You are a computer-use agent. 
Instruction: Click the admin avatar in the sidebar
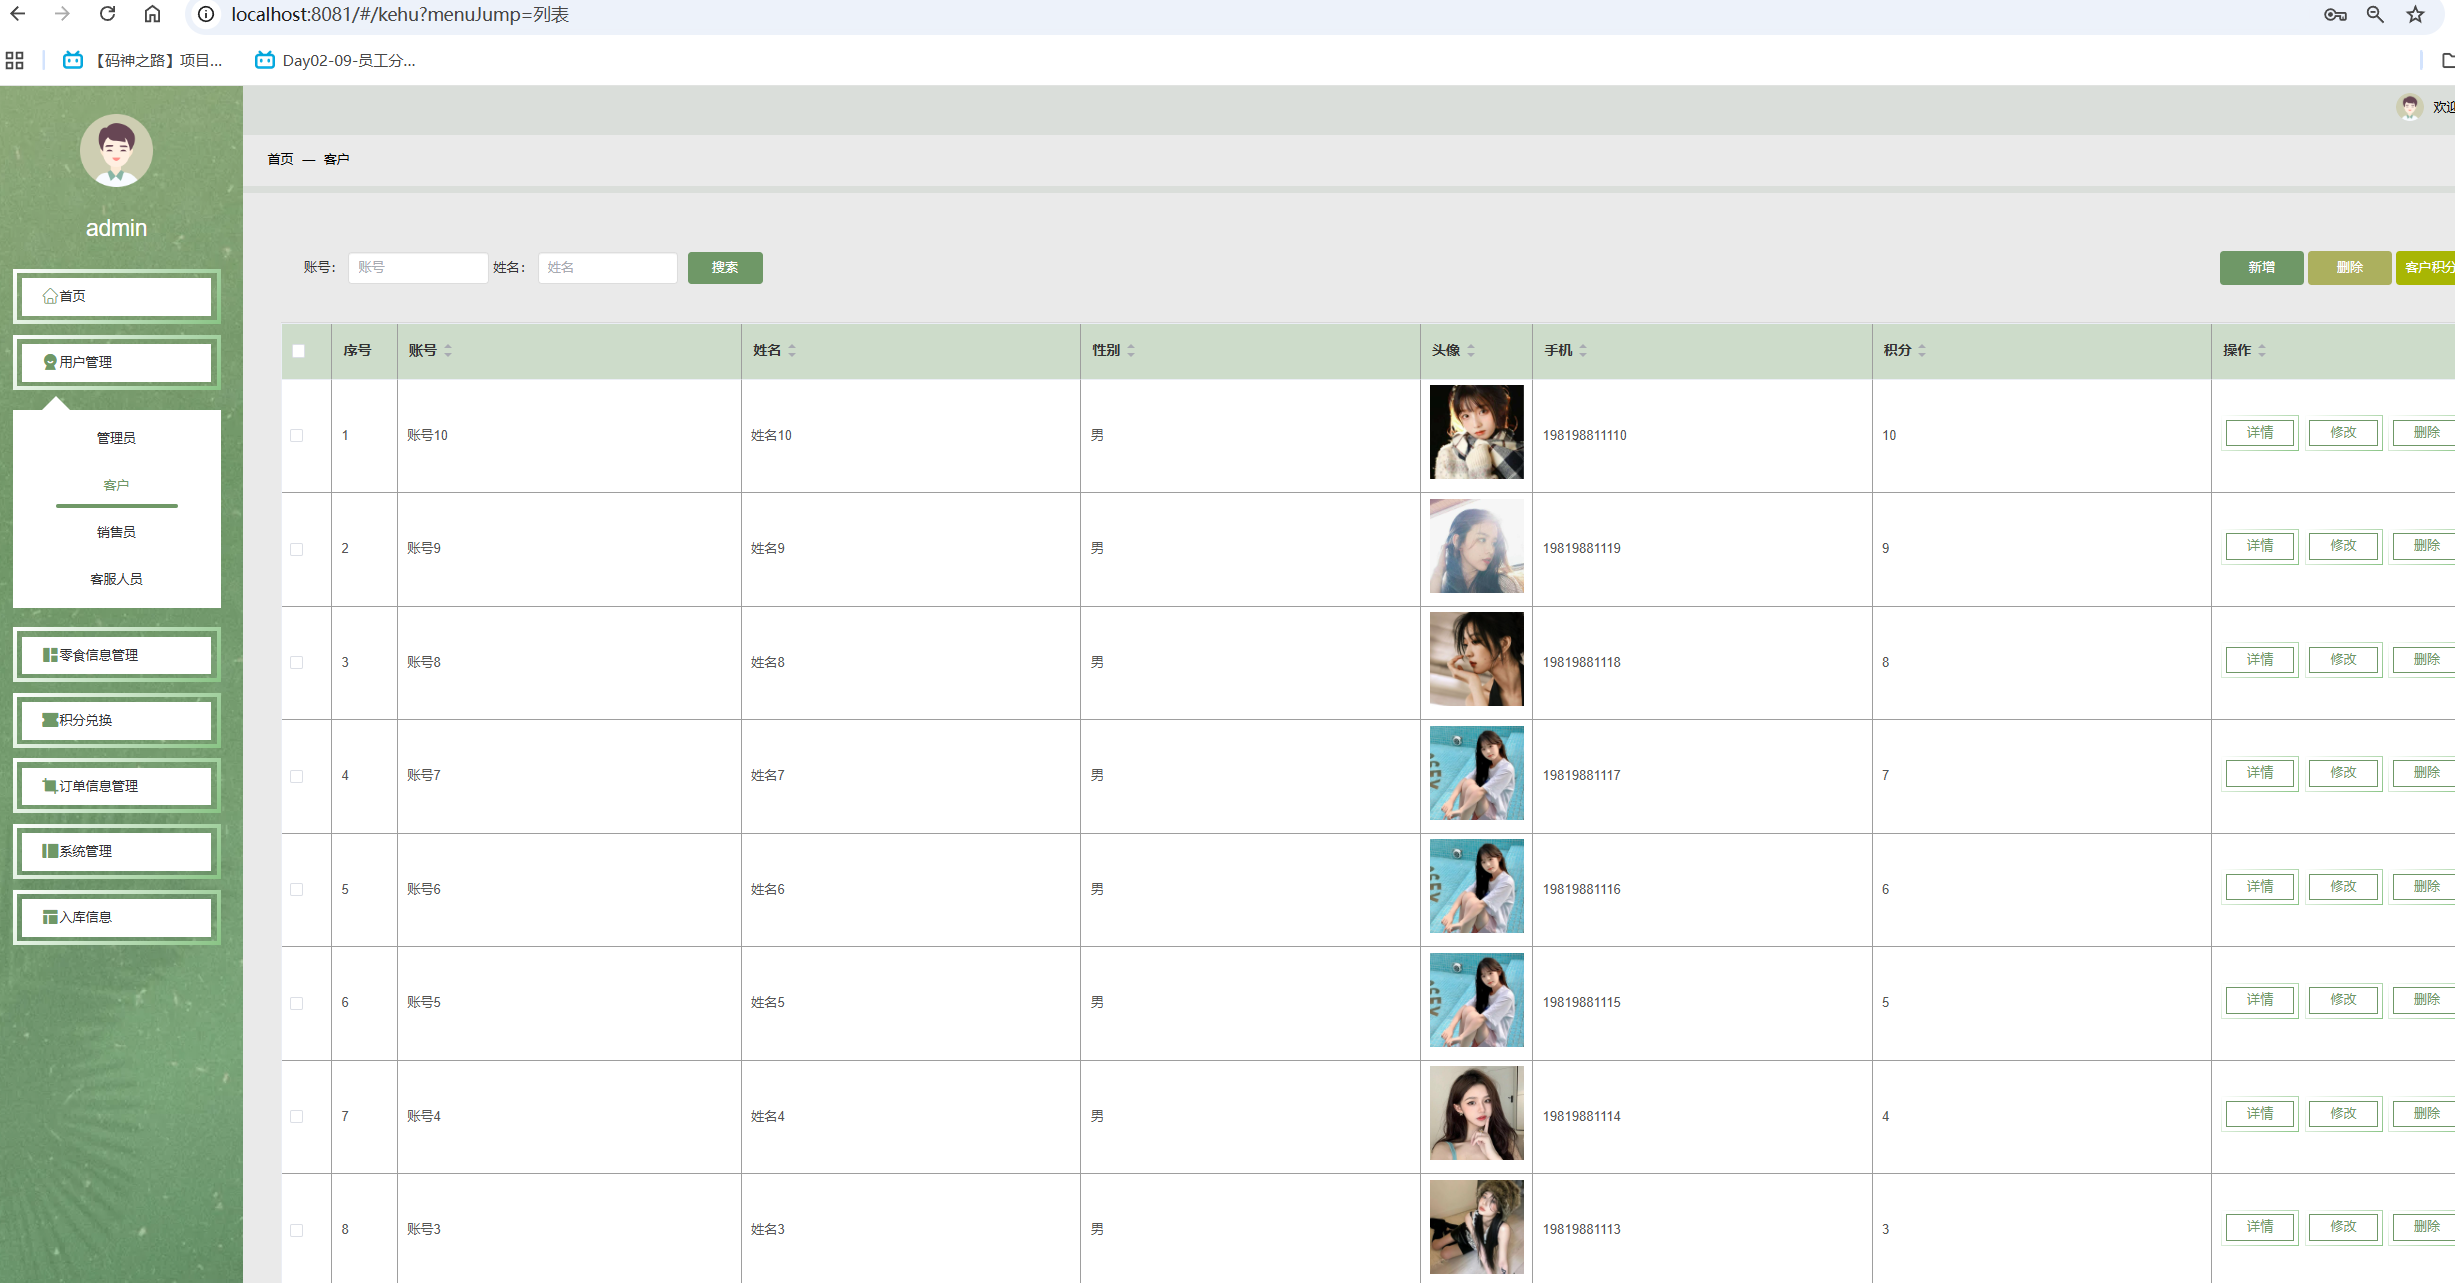tap(116, 151)
